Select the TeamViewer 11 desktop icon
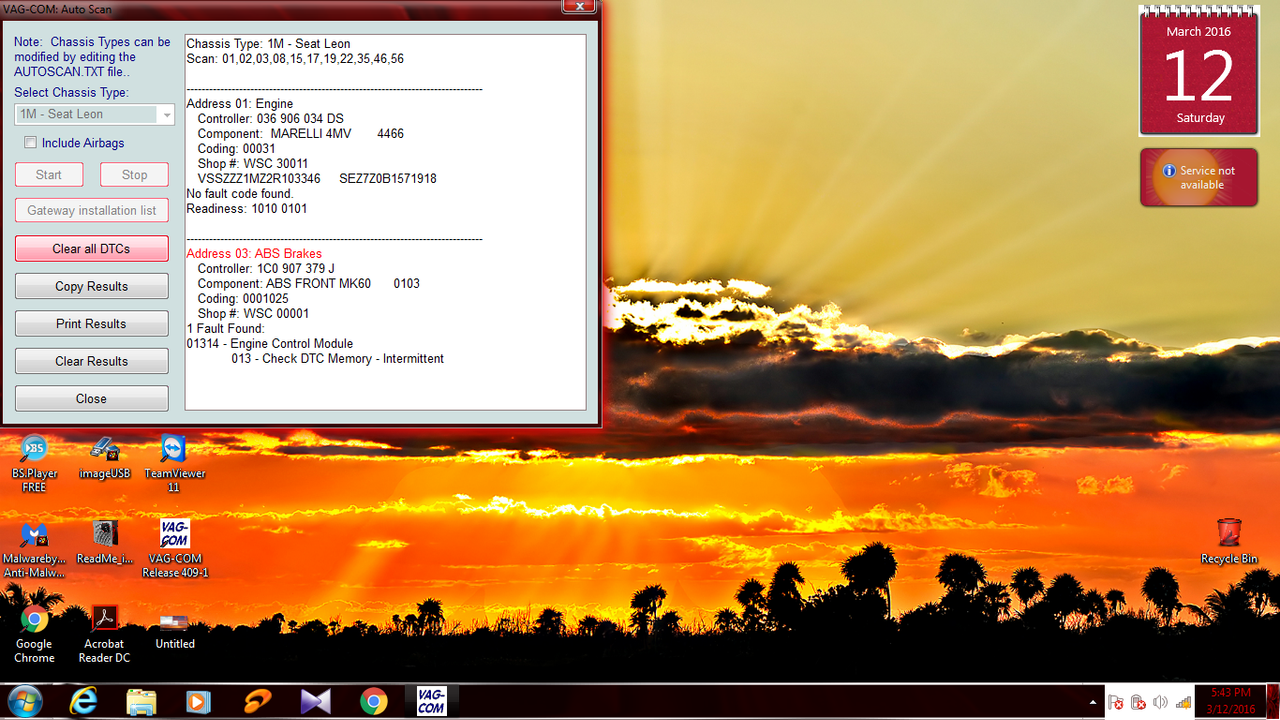 coord(174,464)
